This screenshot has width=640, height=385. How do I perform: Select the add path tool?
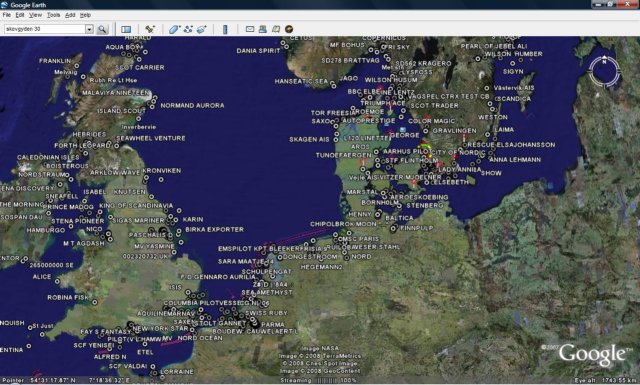[188, 29]
